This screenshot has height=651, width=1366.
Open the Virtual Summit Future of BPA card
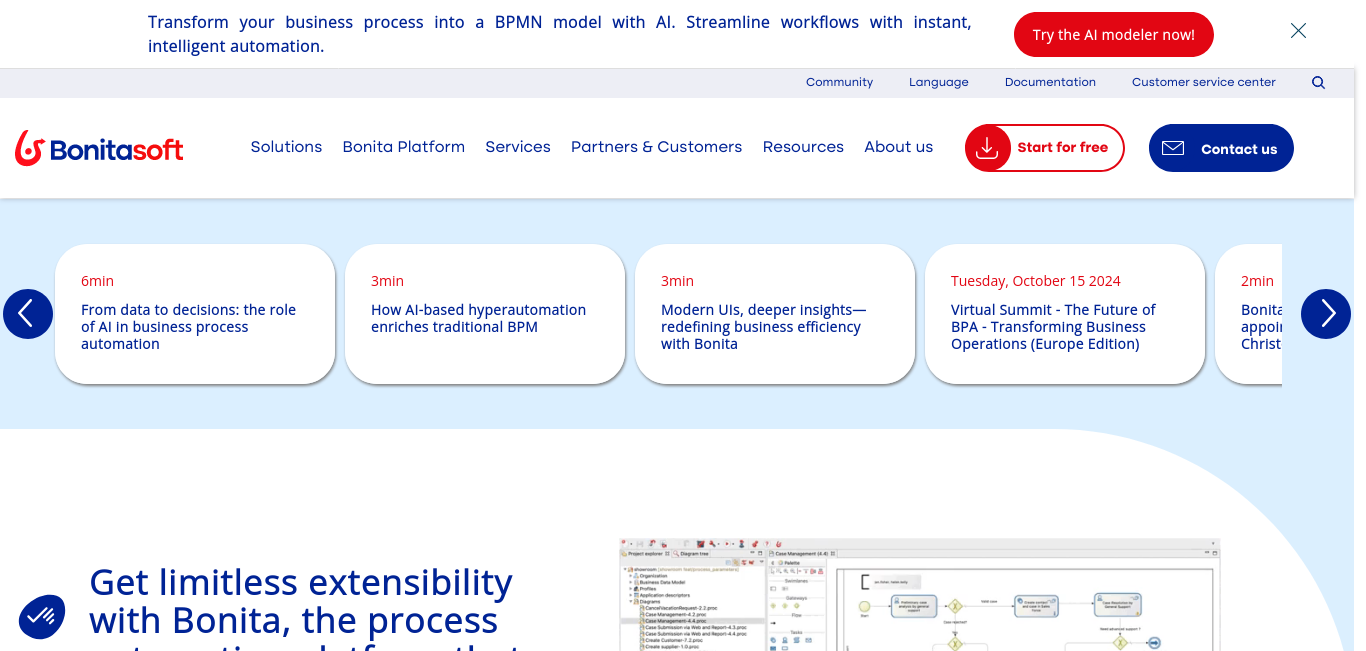tap(1065, 314)
